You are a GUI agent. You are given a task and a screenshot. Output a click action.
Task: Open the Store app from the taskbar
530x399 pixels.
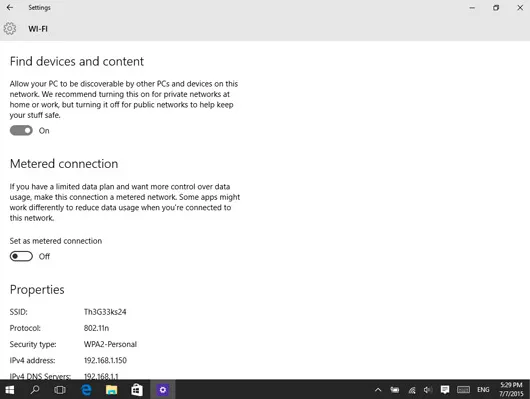[137, 390]
